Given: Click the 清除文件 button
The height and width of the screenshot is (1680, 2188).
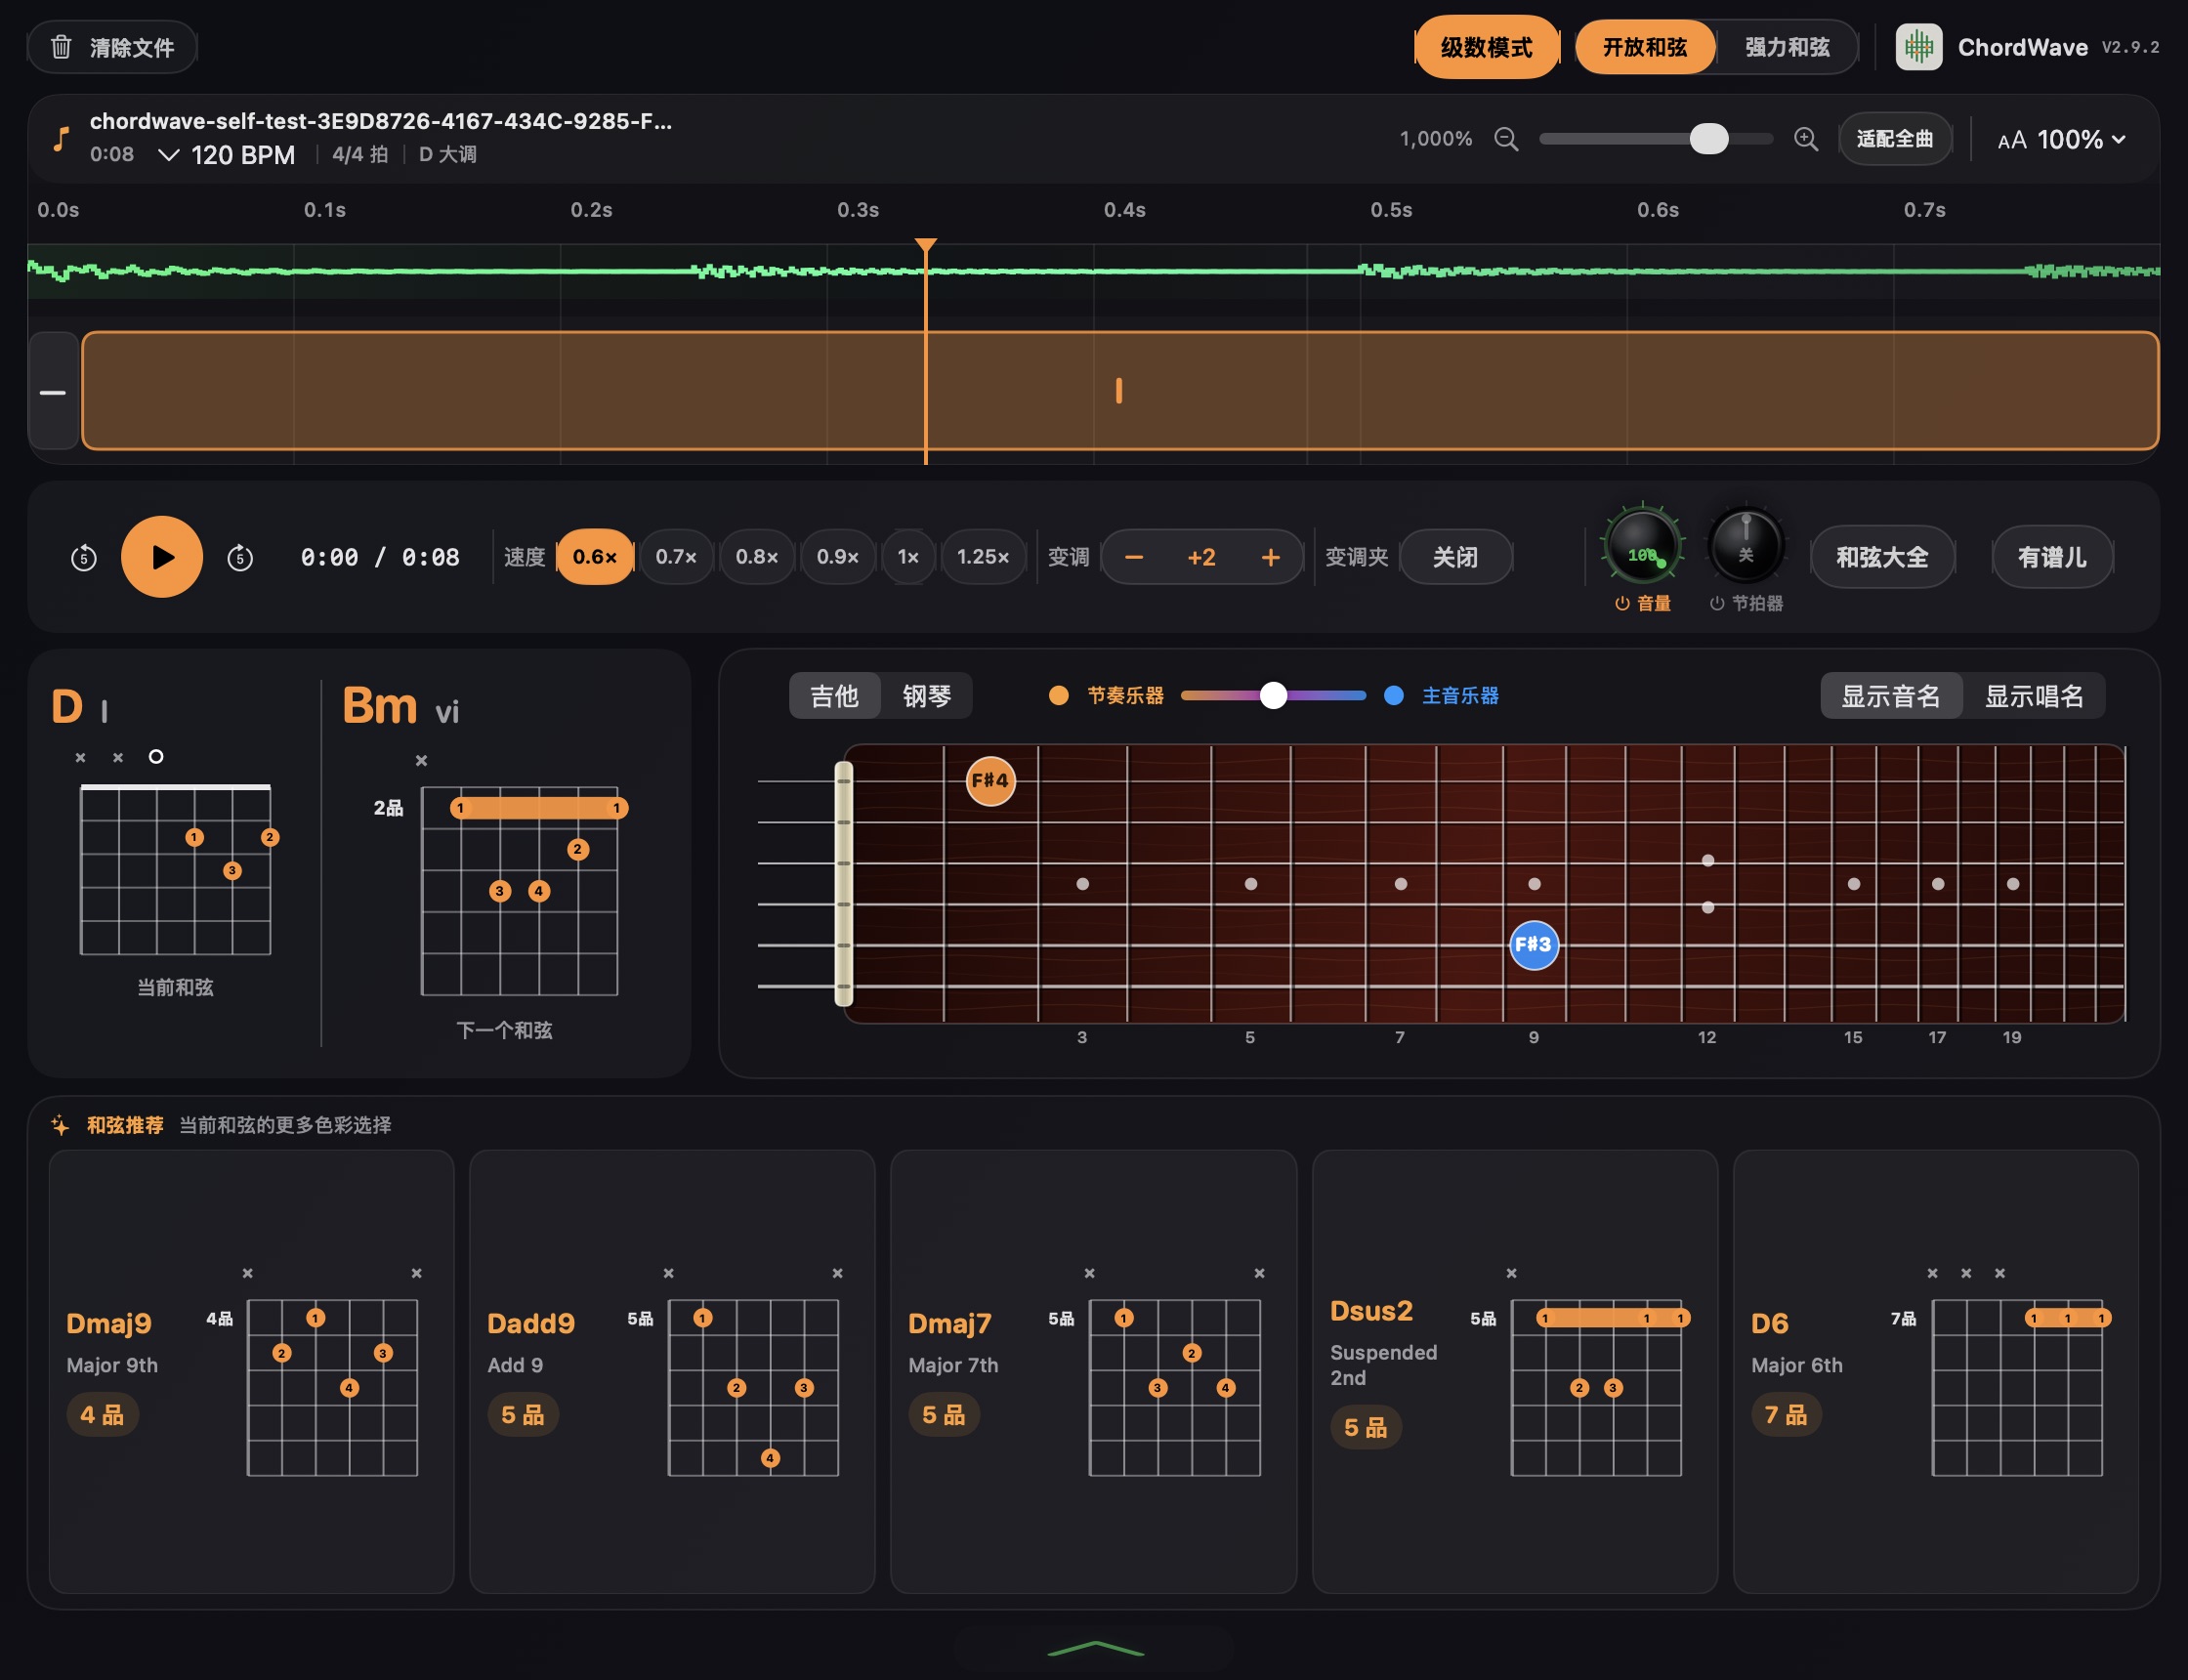Looking at the screenshot, I should [112, 47].
